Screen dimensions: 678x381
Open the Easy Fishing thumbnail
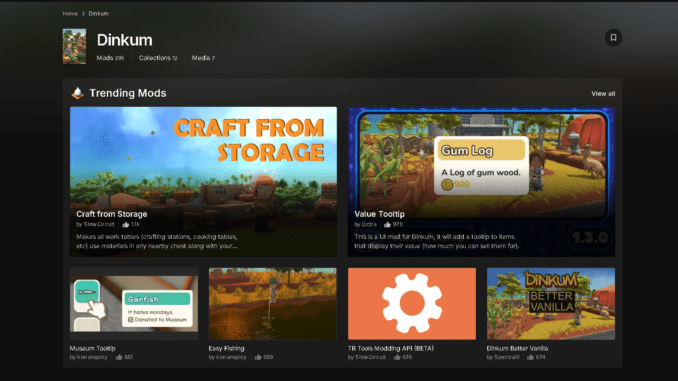pos(272,304)
